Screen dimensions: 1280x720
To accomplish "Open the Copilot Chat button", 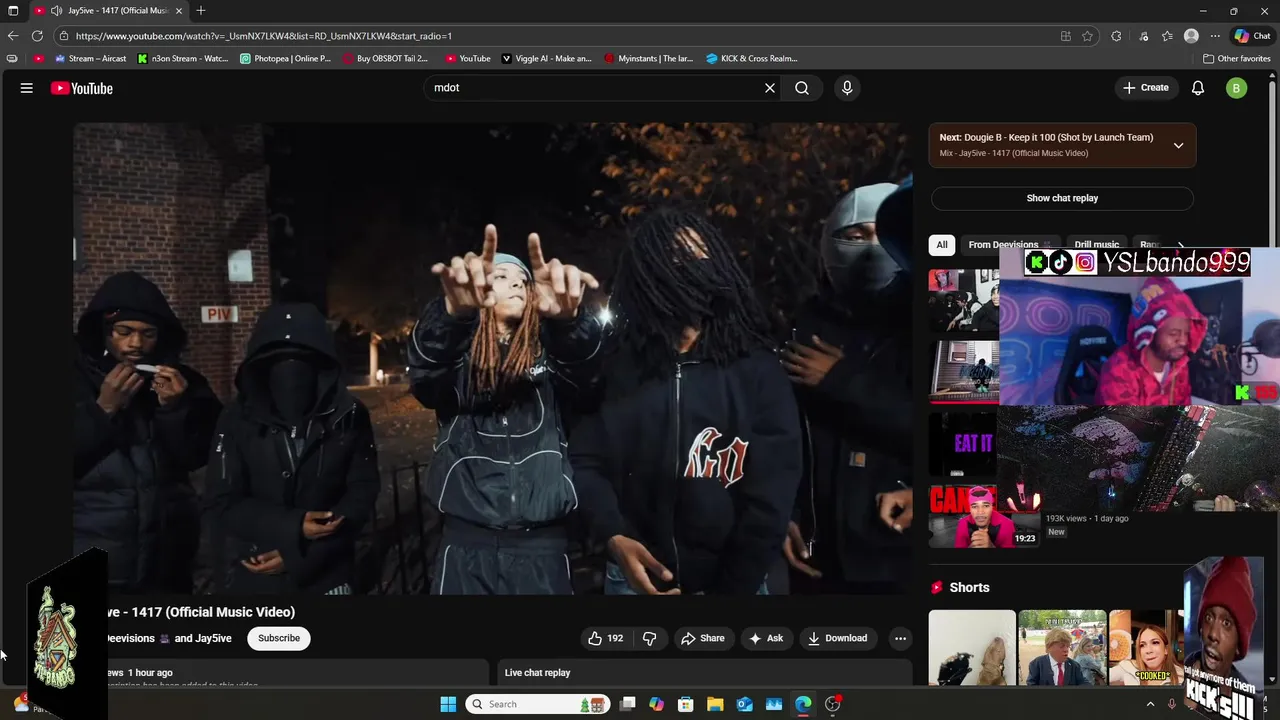I will (x=1252, y=36).
